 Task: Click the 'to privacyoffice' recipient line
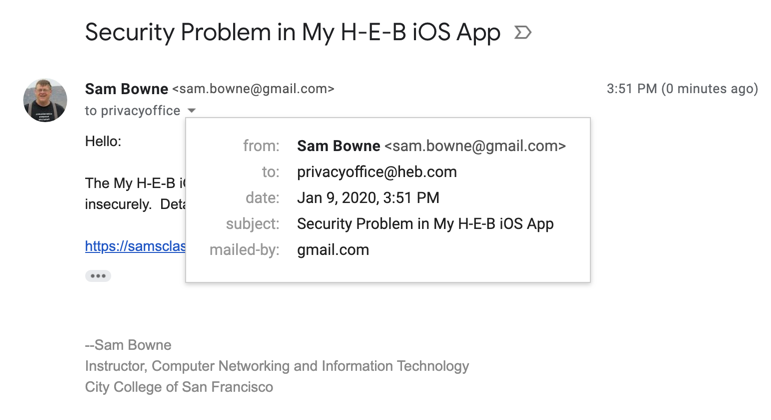pos(133,111)
